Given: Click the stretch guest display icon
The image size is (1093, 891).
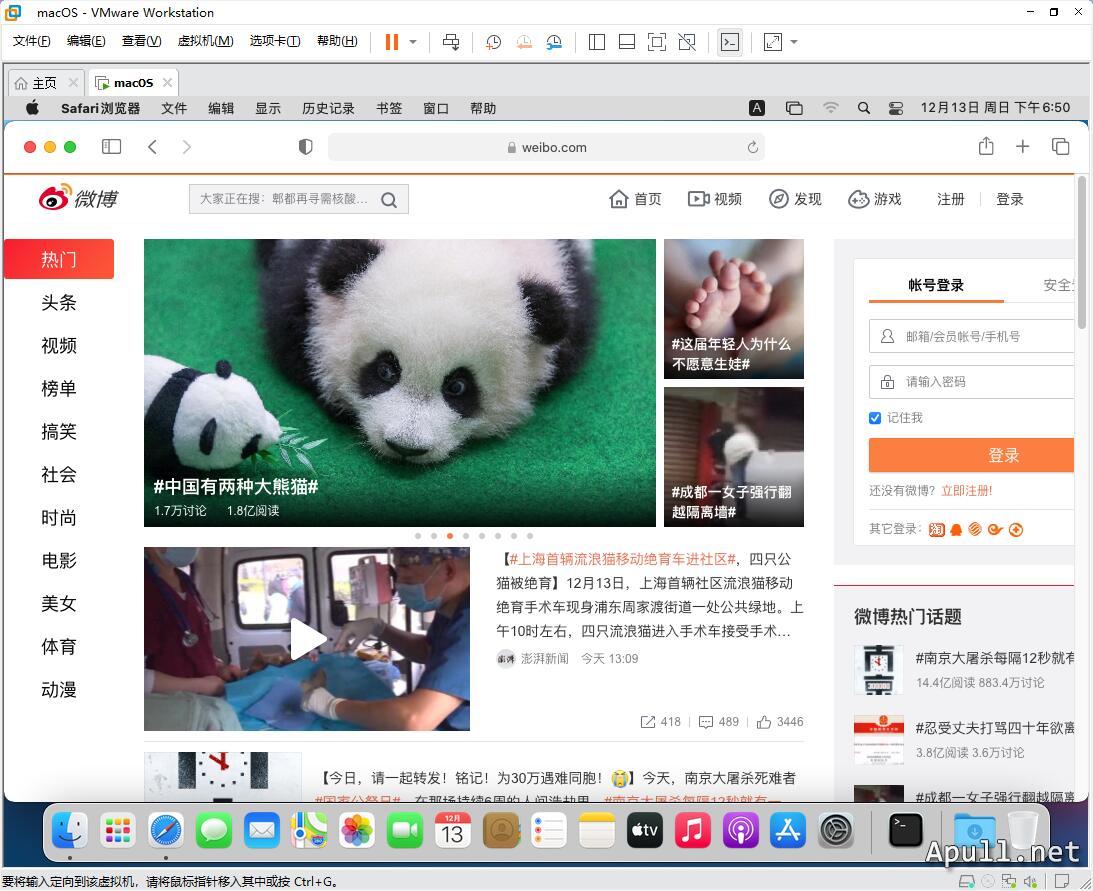Looking at the screenshot, I should click(x=772, y=42).
